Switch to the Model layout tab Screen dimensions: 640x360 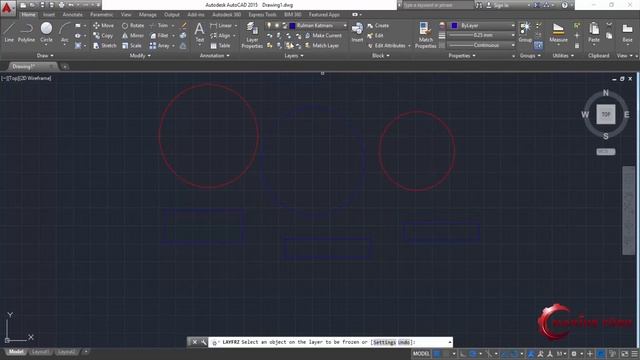tap(16, 352)
